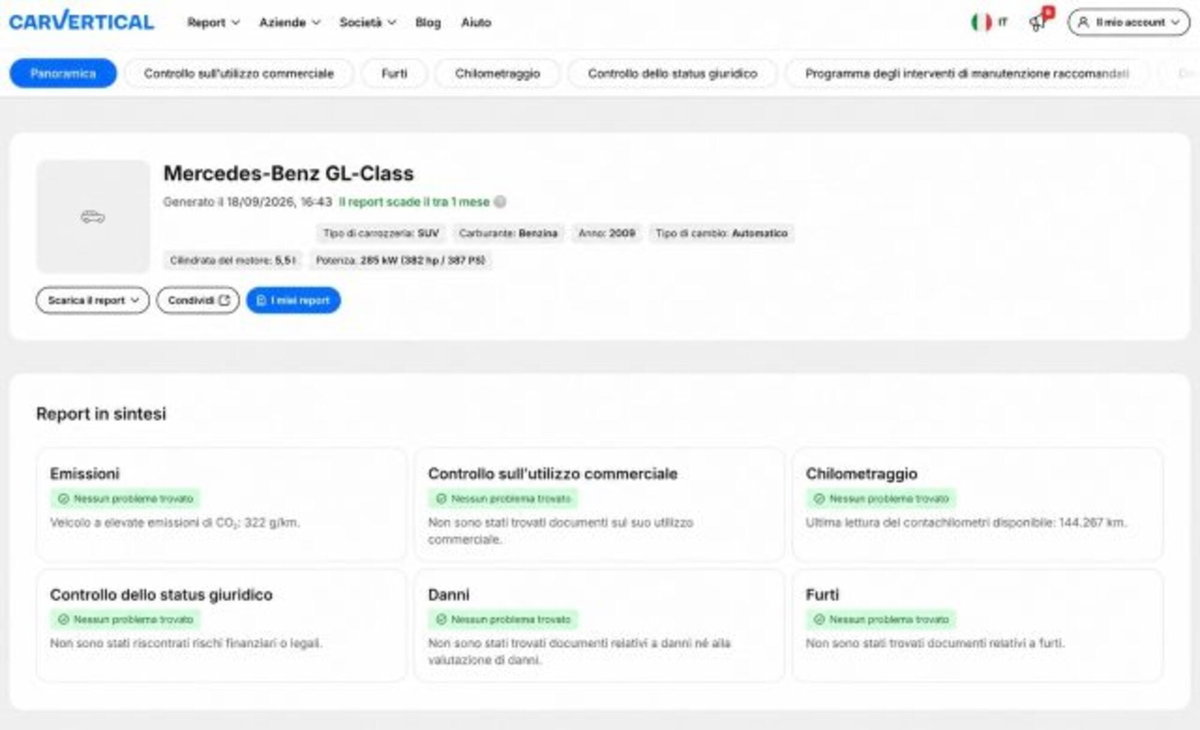Click the Mercedes-Benz GL-Class title
Screen dimensions: 1200x730
288,174
